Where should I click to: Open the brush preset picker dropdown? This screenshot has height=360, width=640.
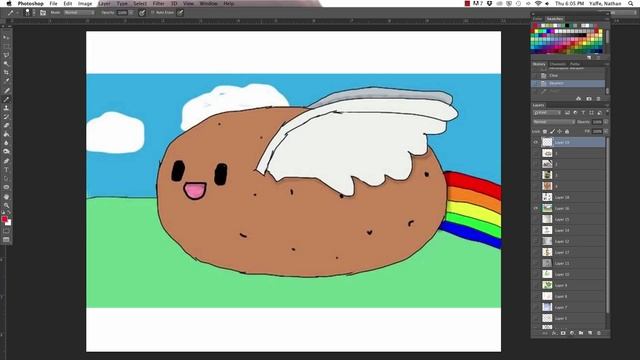point(33,13)
